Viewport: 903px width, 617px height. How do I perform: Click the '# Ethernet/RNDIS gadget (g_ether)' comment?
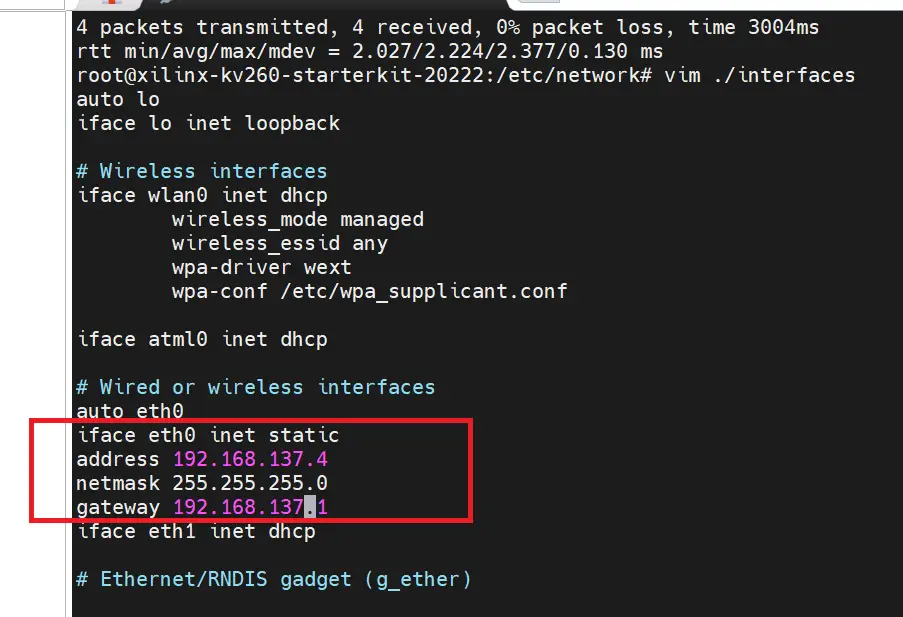tap(274, 579)
